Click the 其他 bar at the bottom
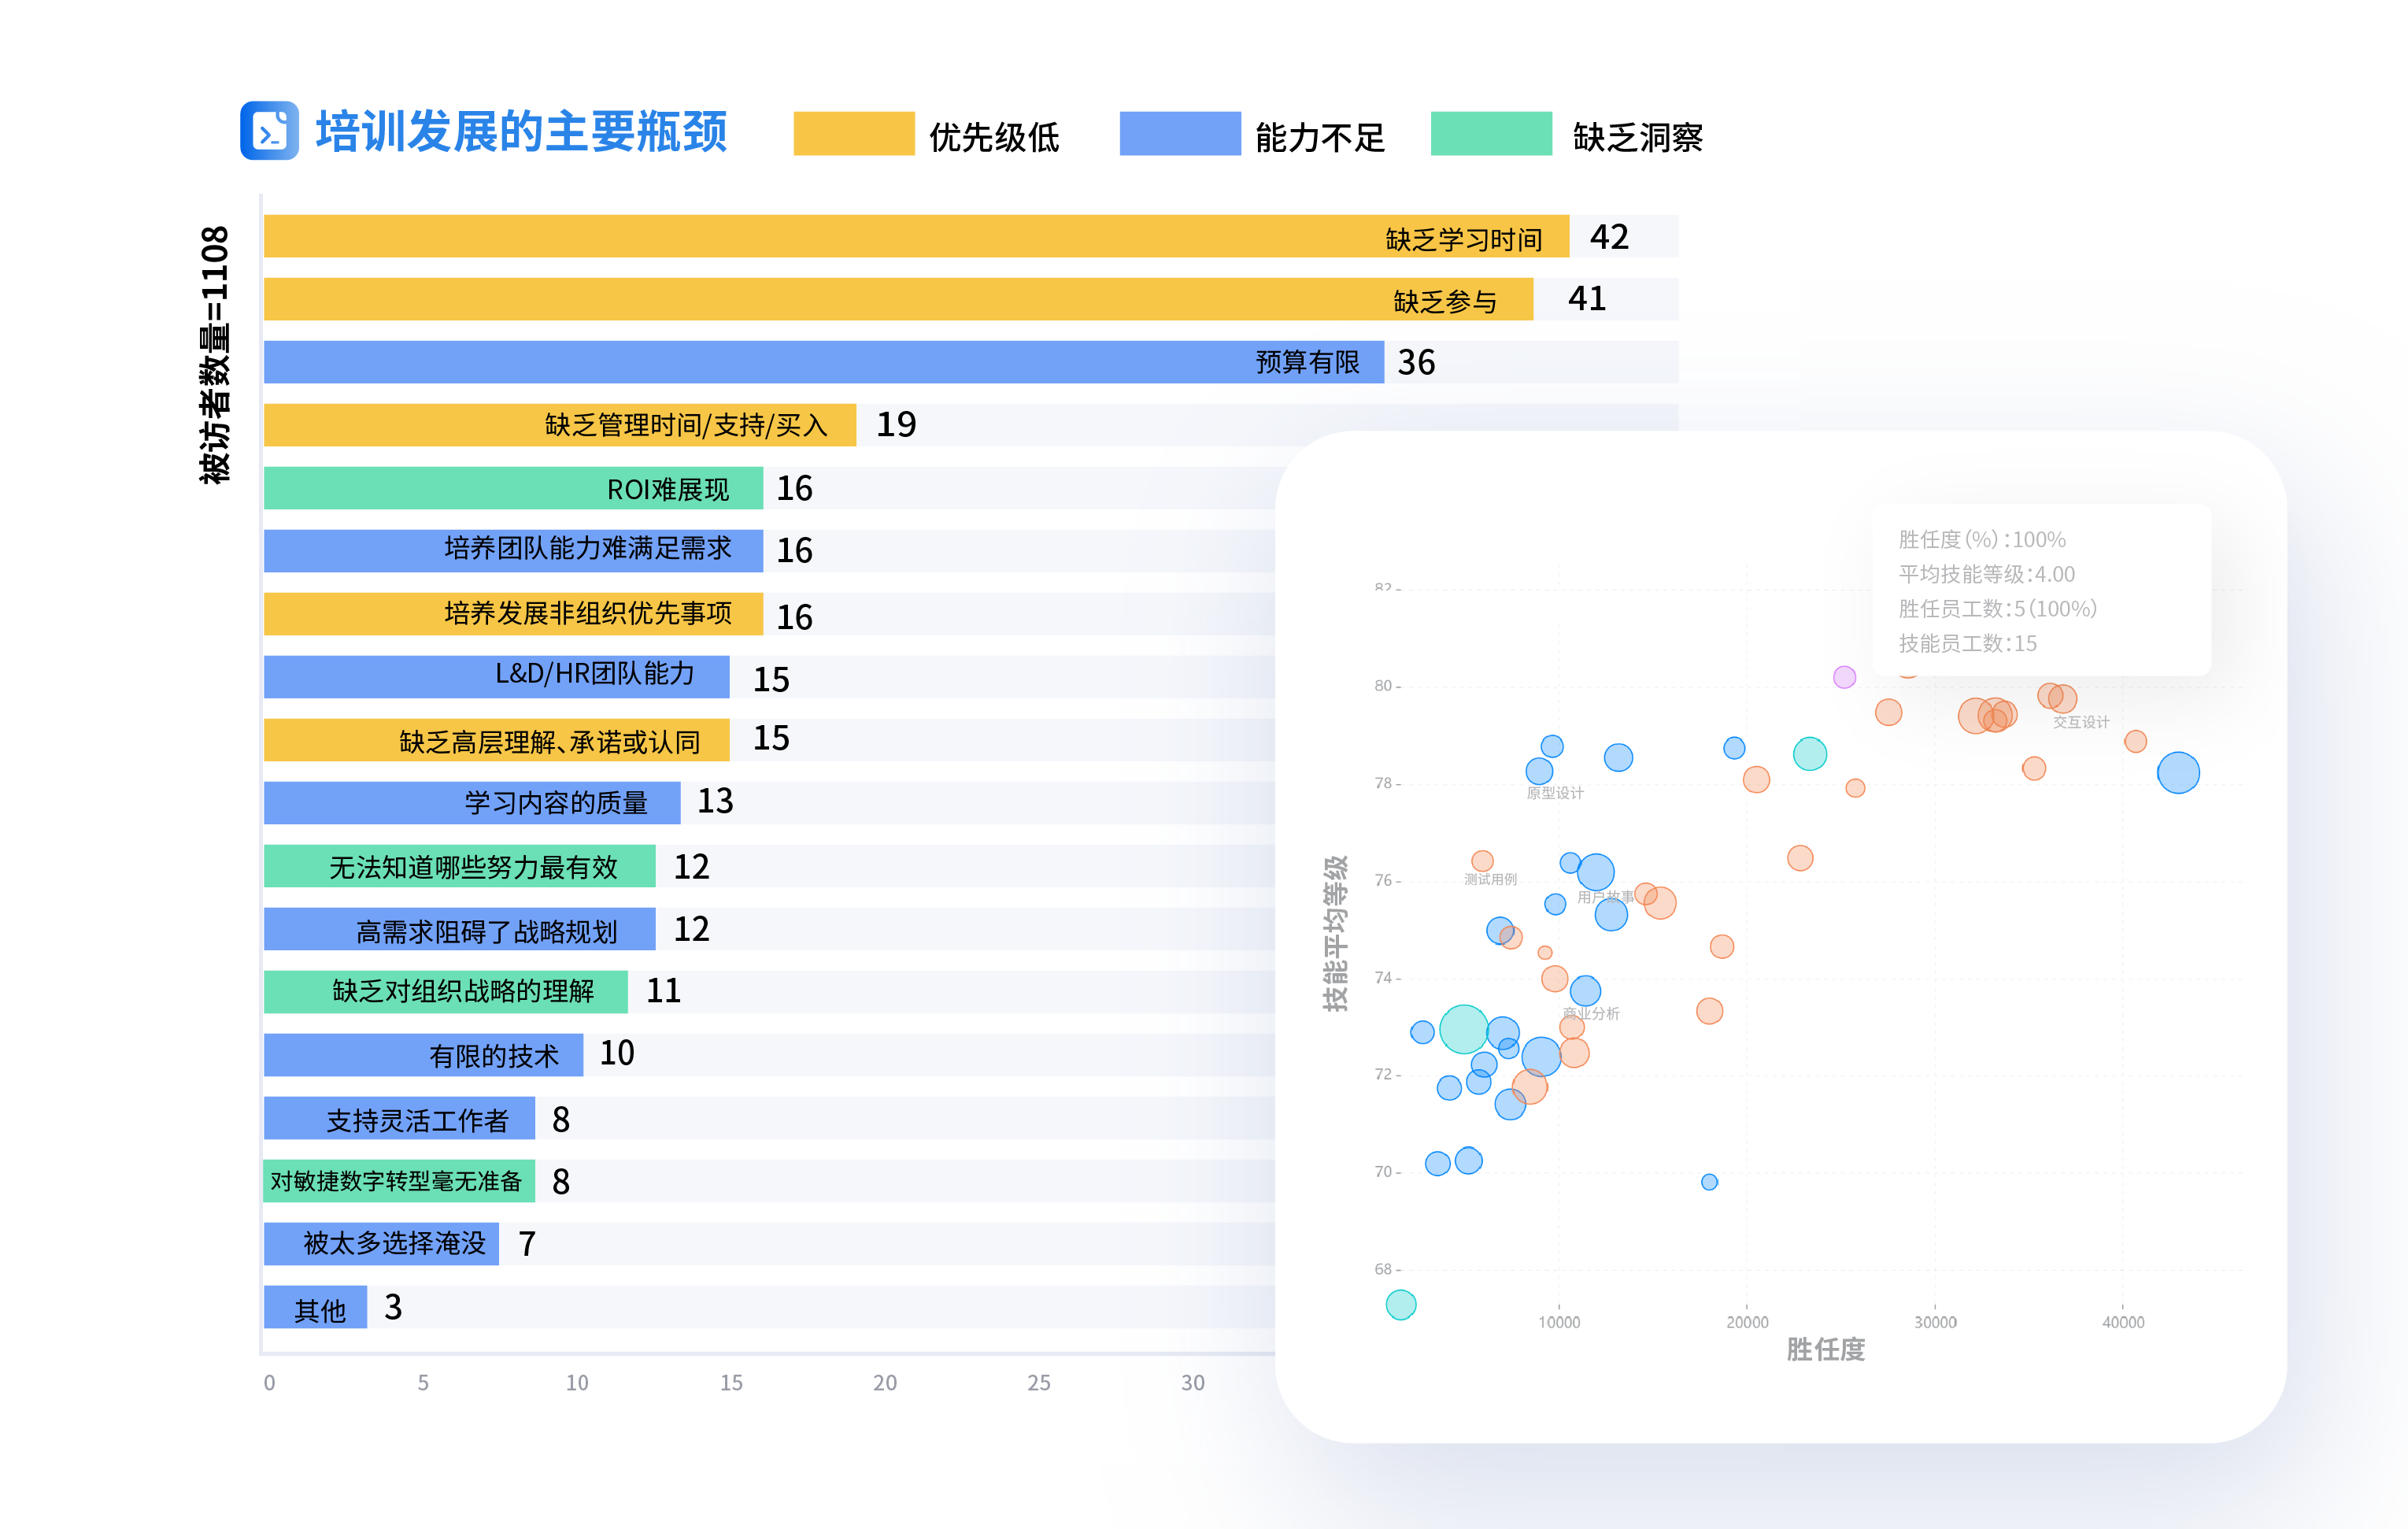Image resolution: width=2408 pixels, height=1529 pixels. [x=315, y=1307]
